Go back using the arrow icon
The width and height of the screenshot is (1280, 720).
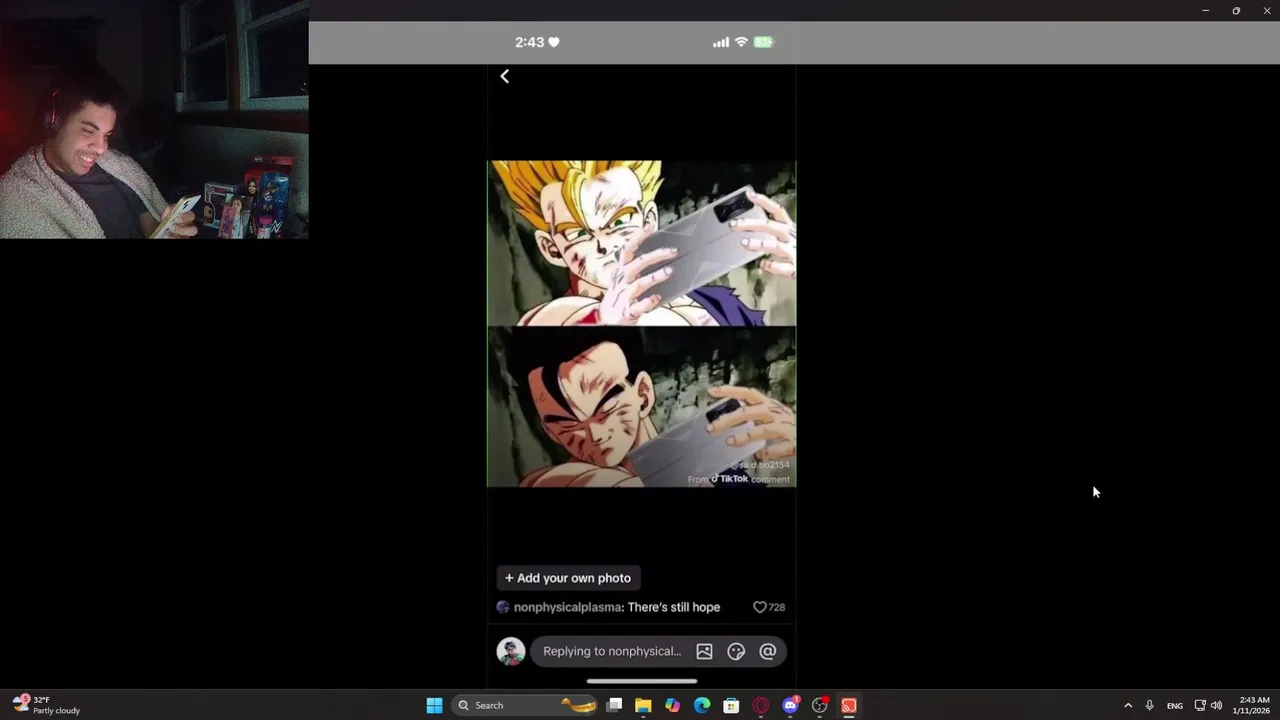505,76
